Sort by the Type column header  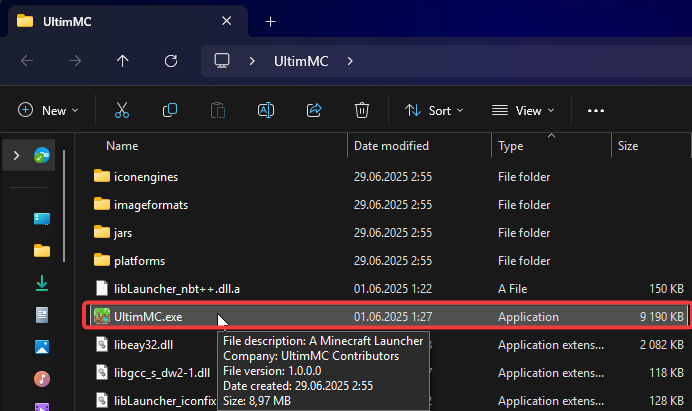[x=511, y=146]
